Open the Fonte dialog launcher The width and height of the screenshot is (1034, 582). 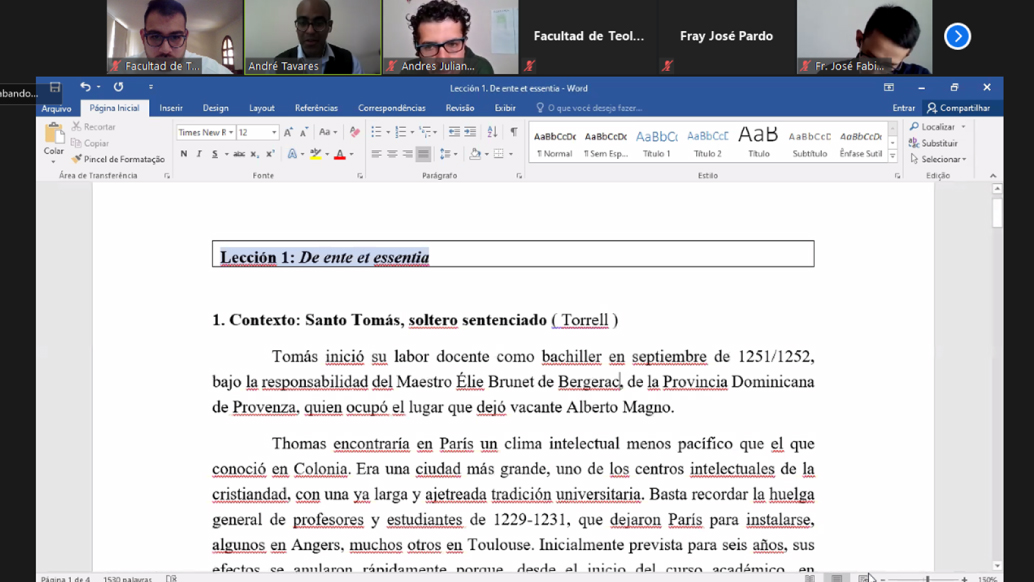coord(360,176)
